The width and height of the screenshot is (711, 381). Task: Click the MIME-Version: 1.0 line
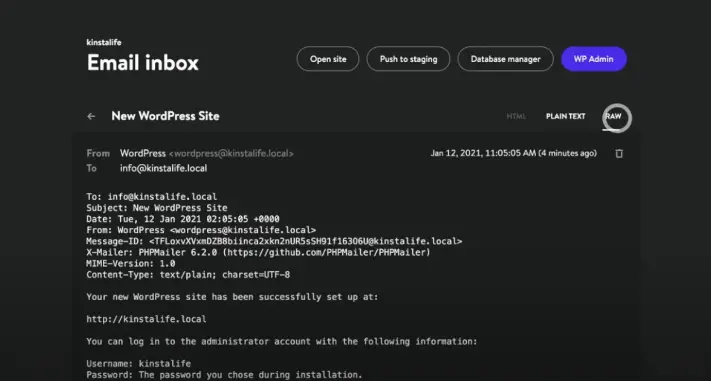(131, 264)
